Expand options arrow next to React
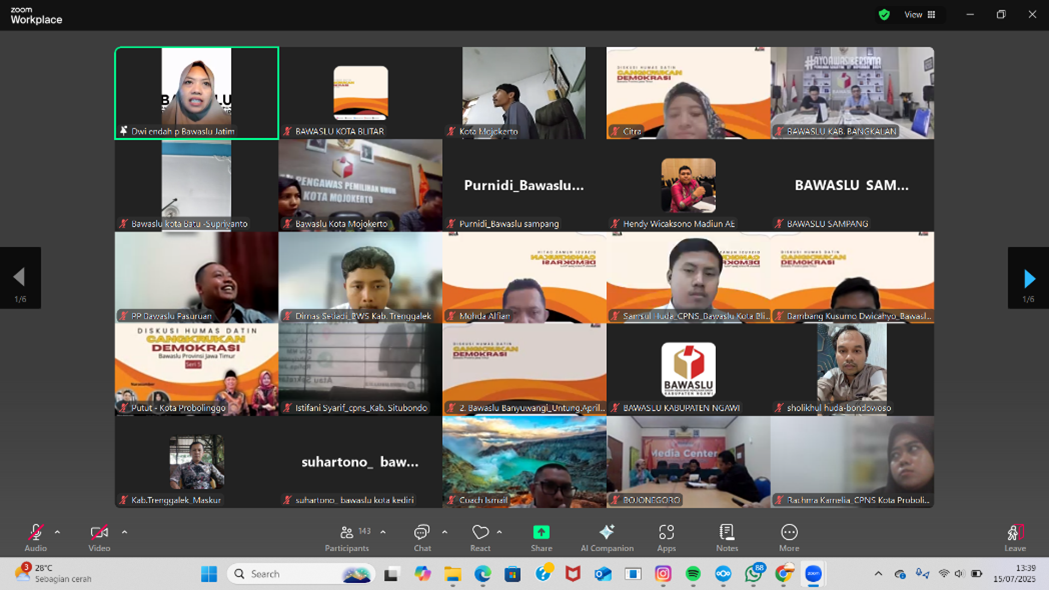Screen dimensions: 1049x590 (x=499, y=532)
